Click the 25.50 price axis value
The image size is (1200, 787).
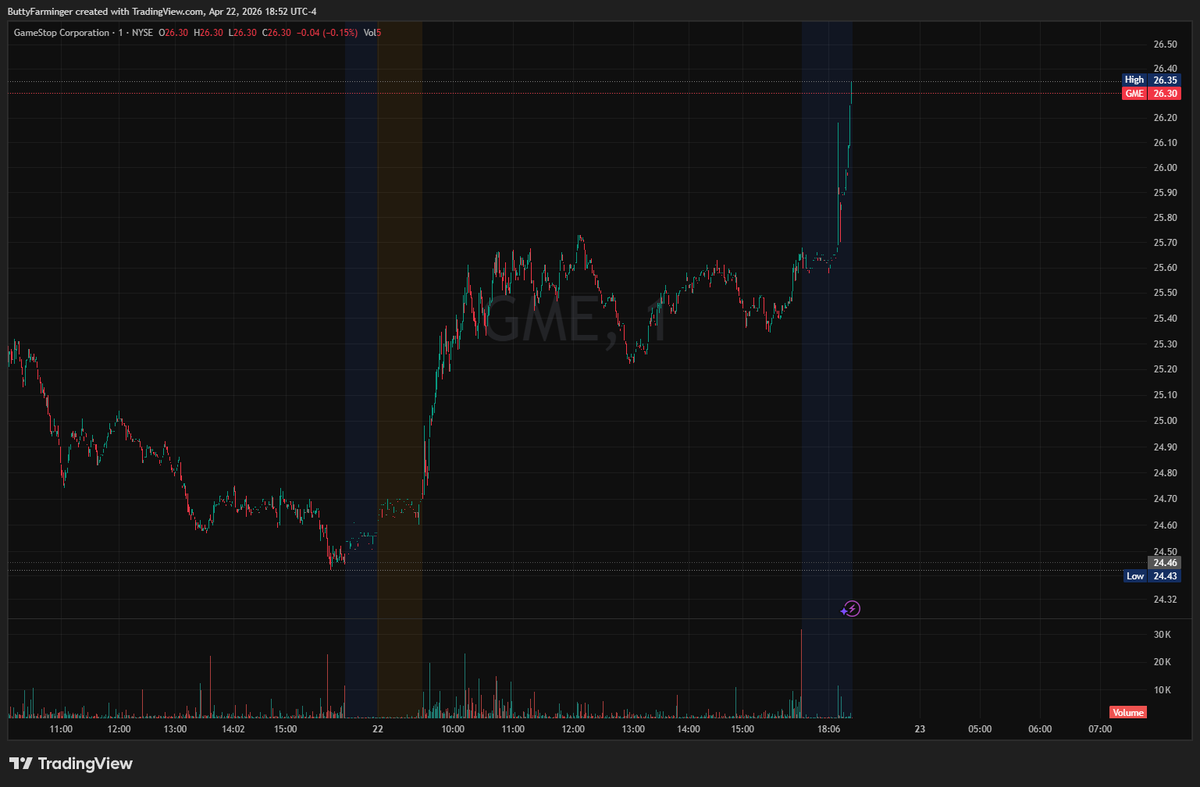coord(1164,293)
